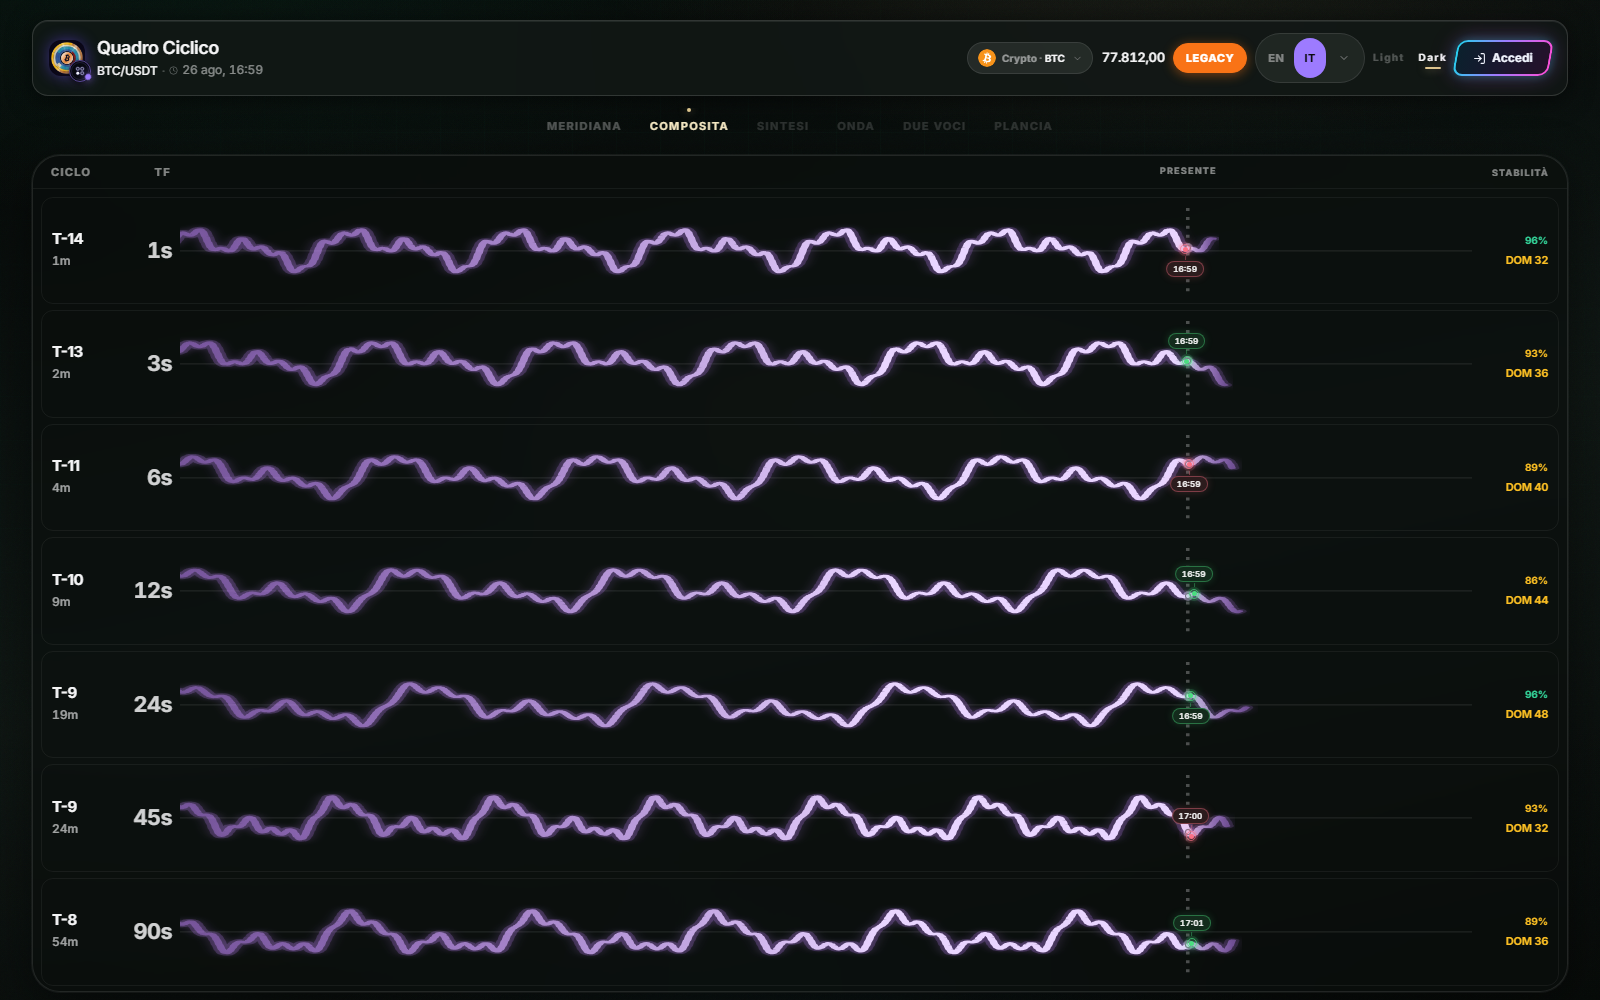Click the red present dot on 45s wave
The height and width of the screenshot is (1000, 1600).
tap(1190, 835)
